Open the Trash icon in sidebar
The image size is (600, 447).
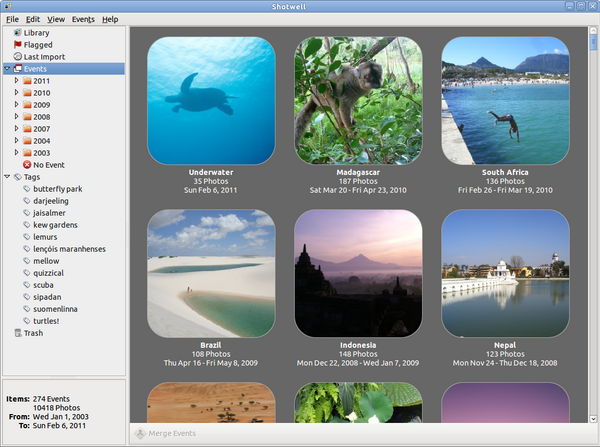(17, 333)
